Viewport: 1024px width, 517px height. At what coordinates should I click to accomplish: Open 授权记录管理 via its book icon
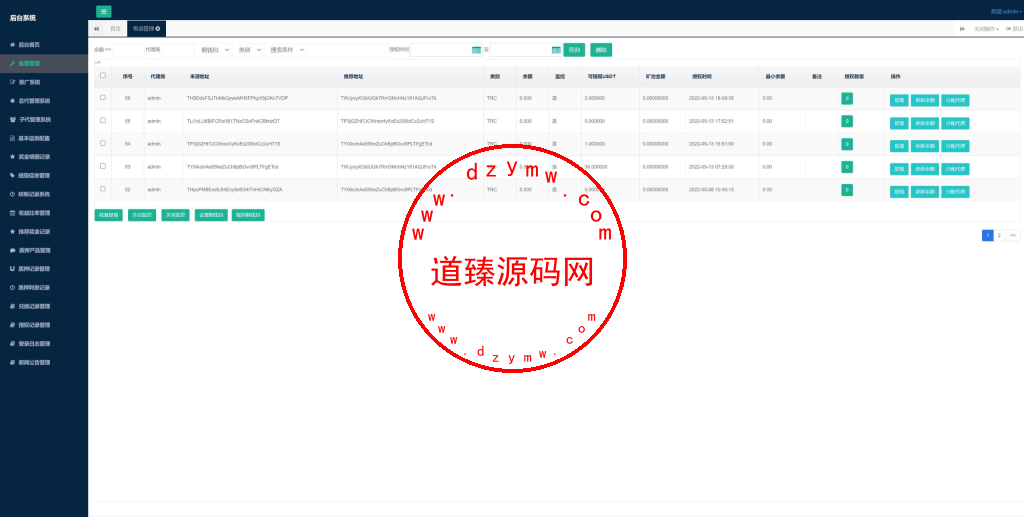[x=12, y=325]
